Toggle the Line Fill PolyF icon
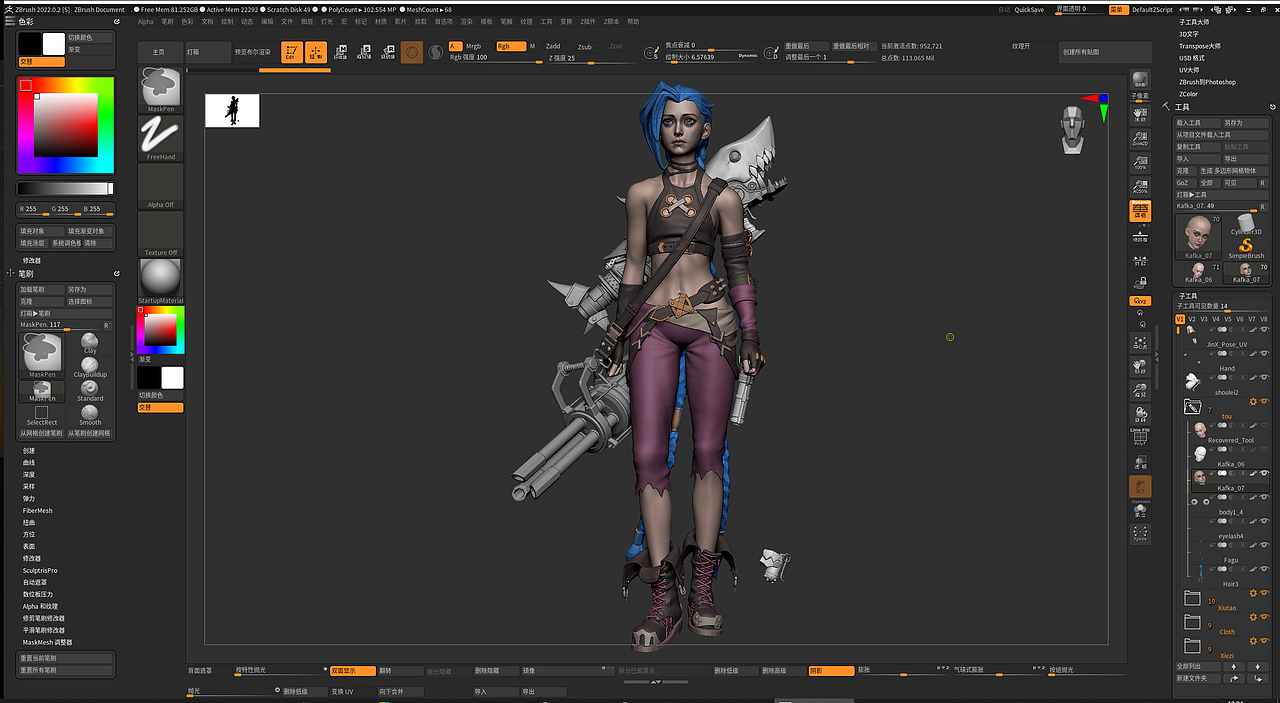 [1140, 437]
